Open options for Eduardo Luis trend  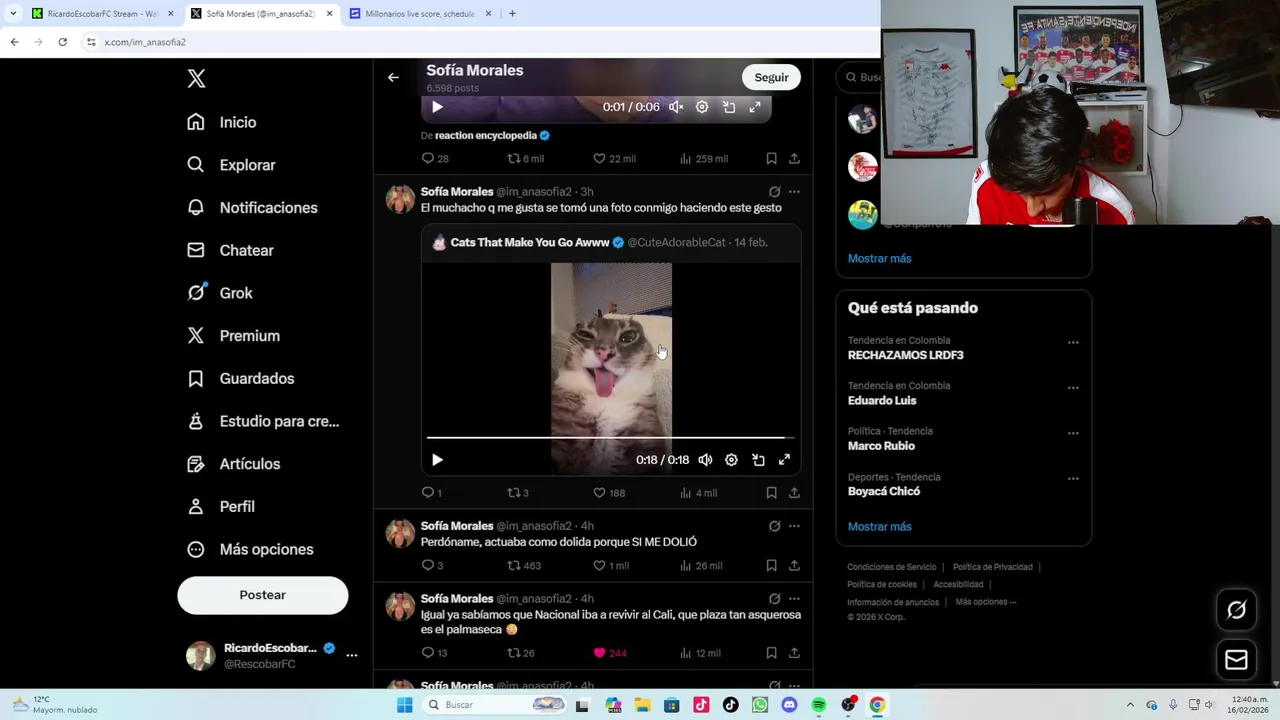click(x=1073, y=388)
